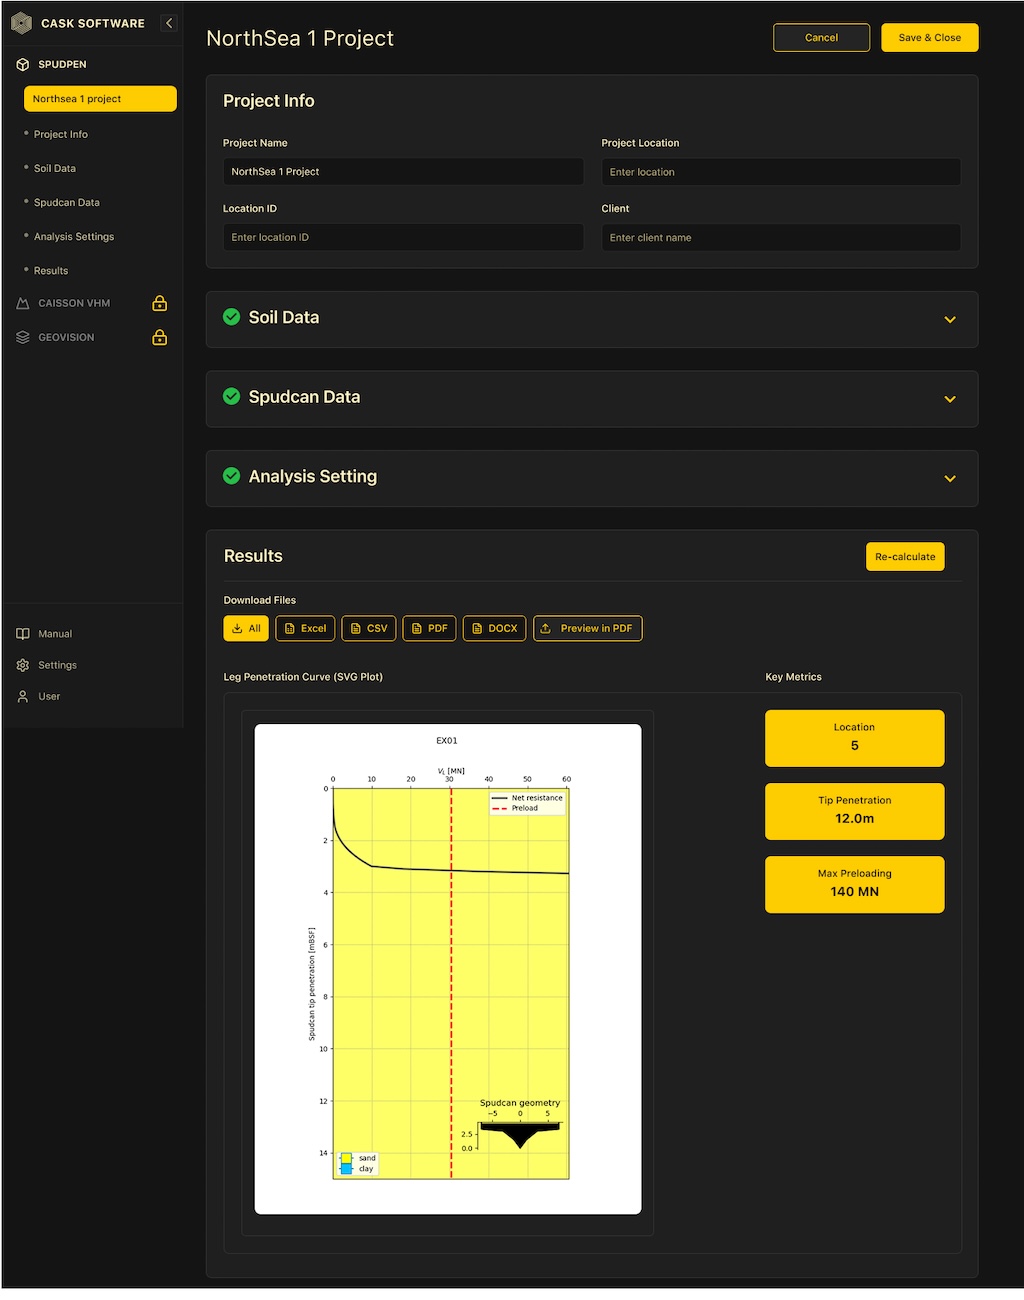Click the Project Location input field
The height and width of the screenshot is (1300, 1024).
tap(780, 172)
